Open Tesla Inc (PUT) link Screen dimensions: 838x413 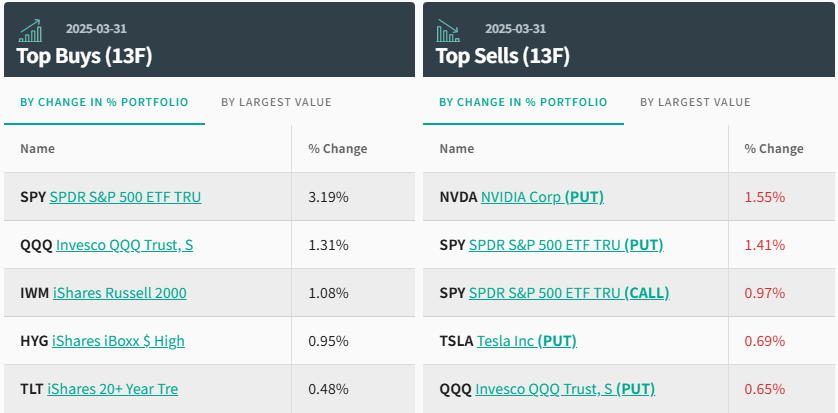coord(527,341)
